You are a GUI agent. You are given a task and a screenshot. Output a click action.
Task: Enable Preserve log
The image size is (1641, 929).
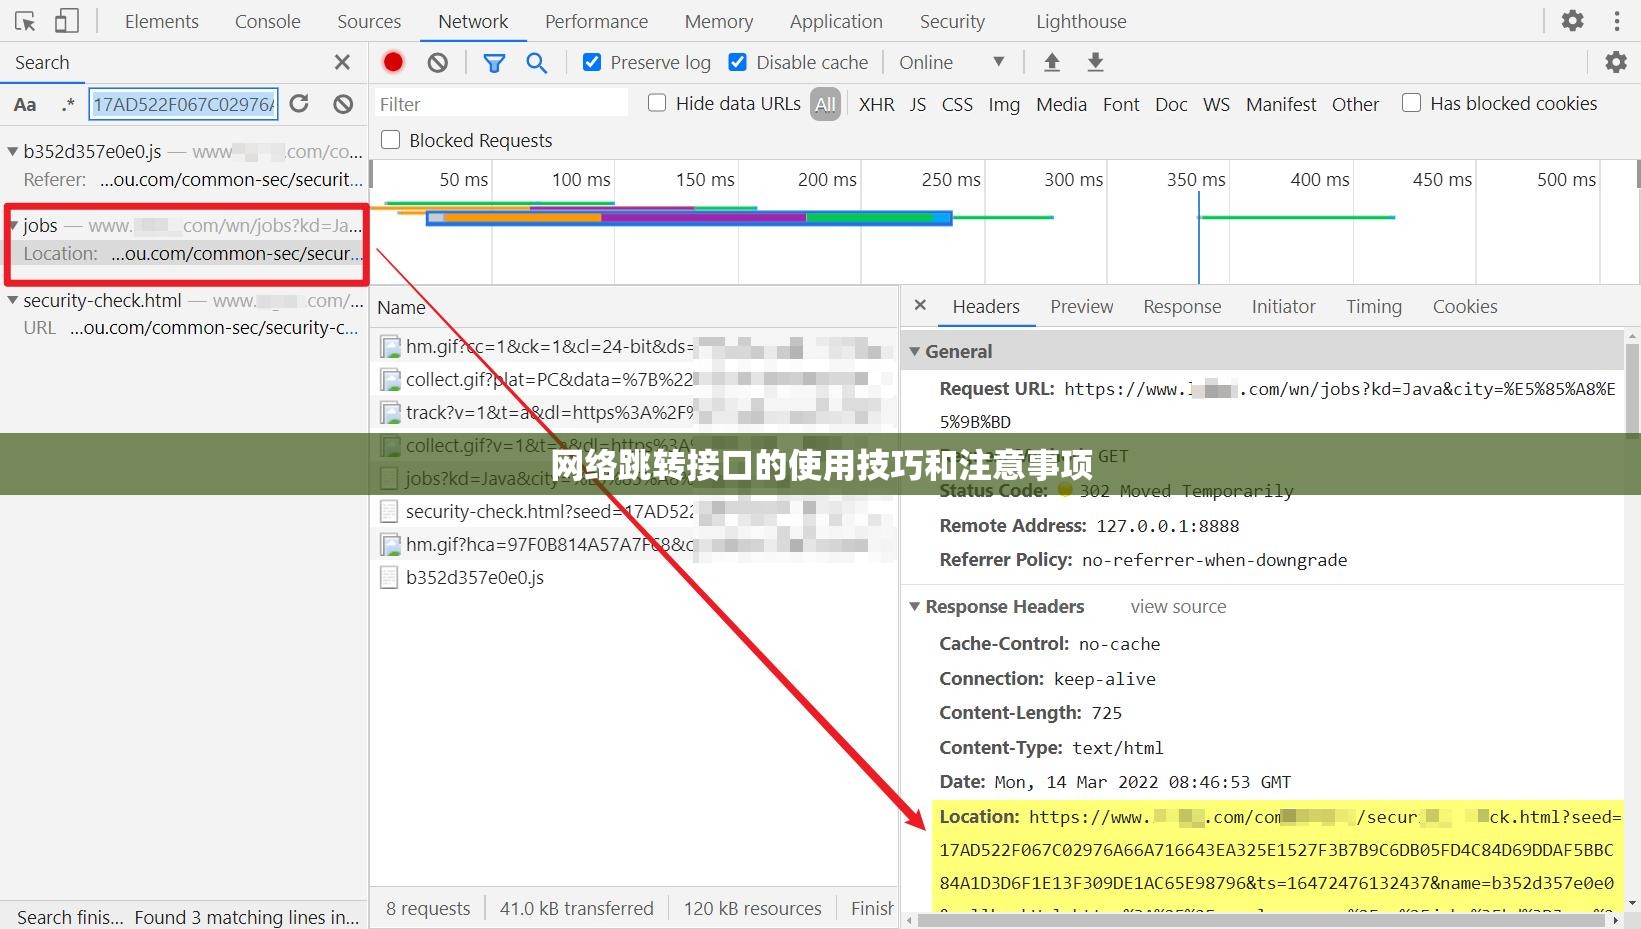[x=592, y=62]
